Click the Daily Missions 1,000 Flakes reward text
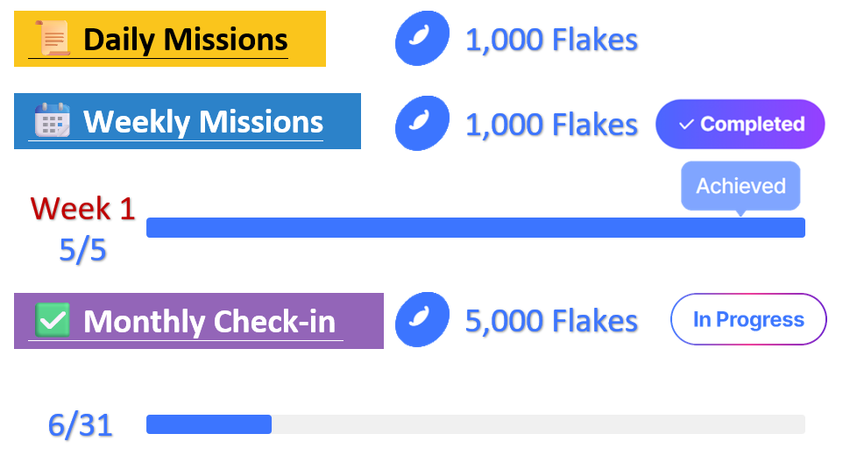This screenshot has height=471, width=850. tap(551, 40)
